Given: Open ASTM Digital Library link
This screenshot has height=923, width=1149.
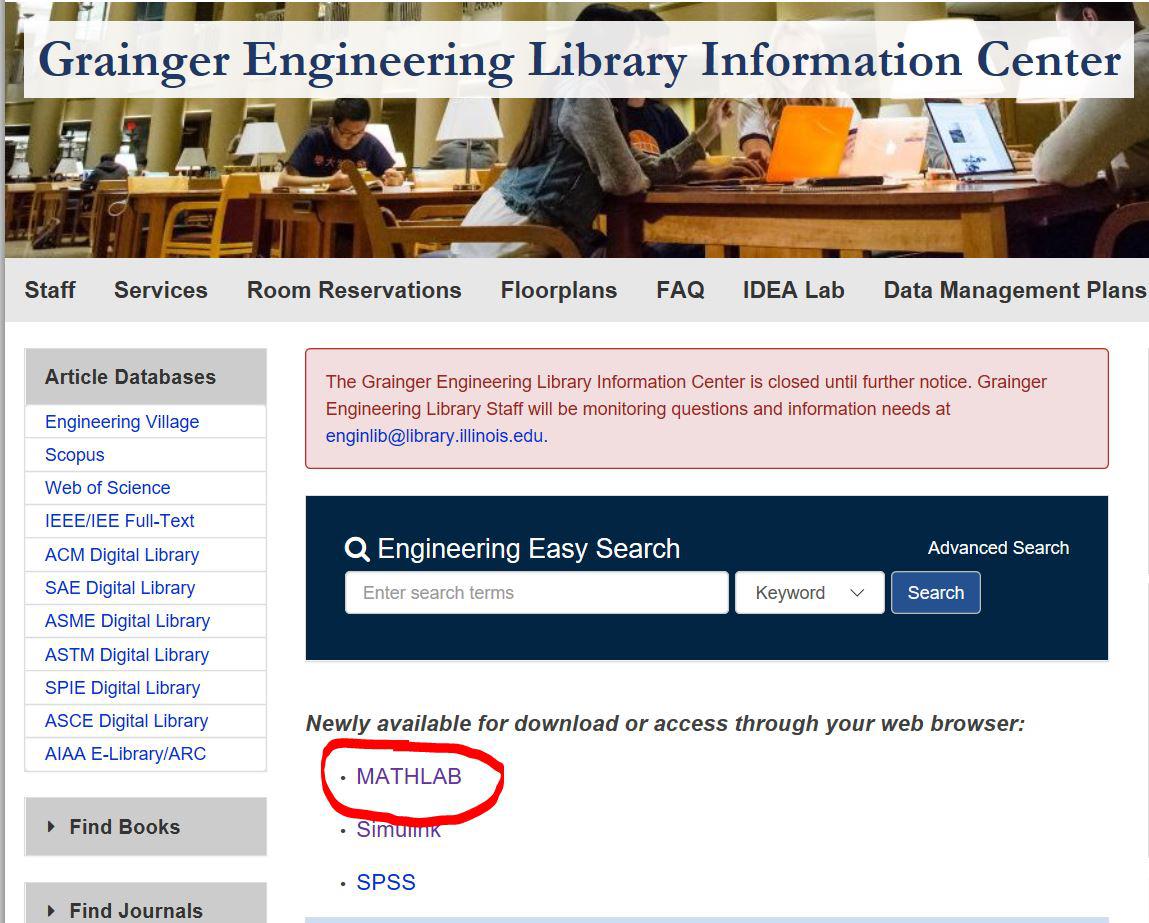Looking at the screenshot, I should (x=127, y=654).
